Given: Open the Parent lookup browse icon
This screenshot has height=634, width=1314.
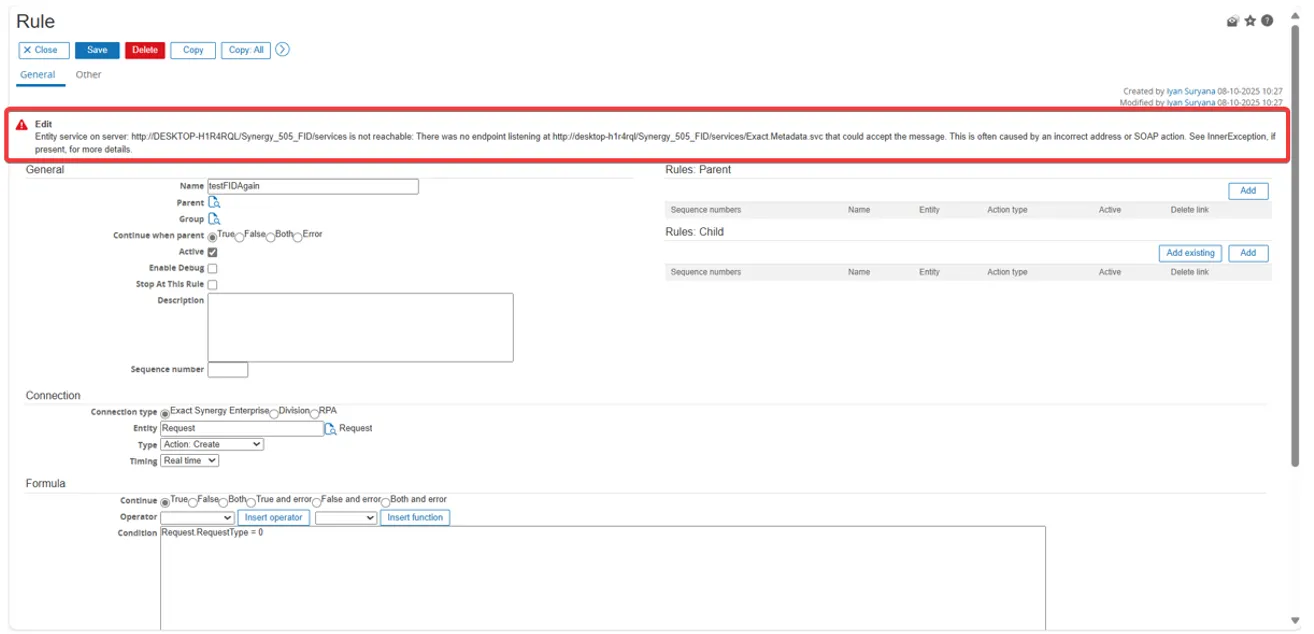Looking at the screenshot, I should click(x=214, y=203).
